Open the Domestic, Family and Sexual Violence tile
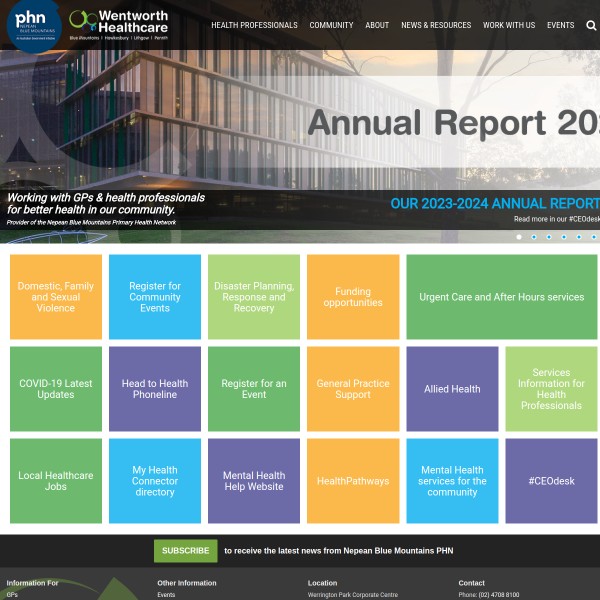This screenshot has width=600, height=600. click(56, 297)
